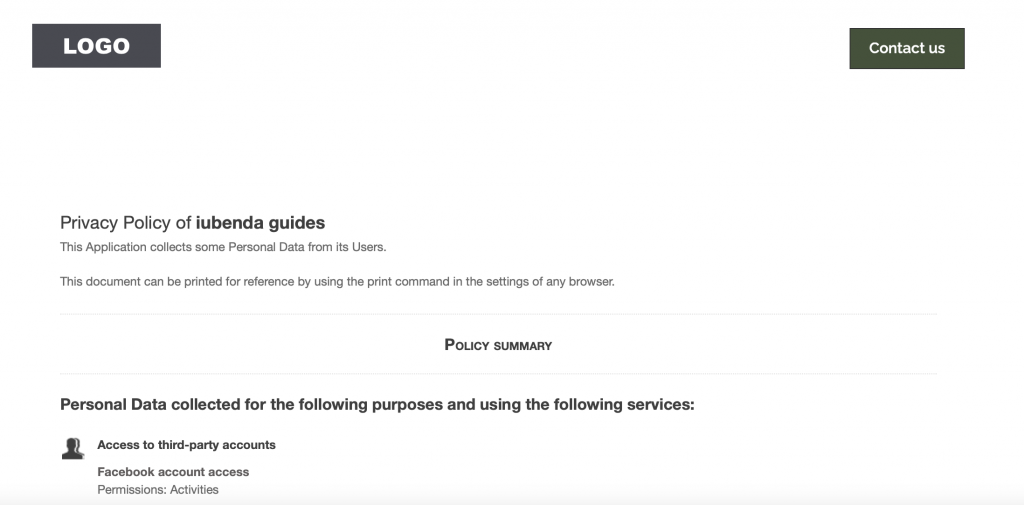
Task: Click the person silhouette icon
Action: coord(72,449)
